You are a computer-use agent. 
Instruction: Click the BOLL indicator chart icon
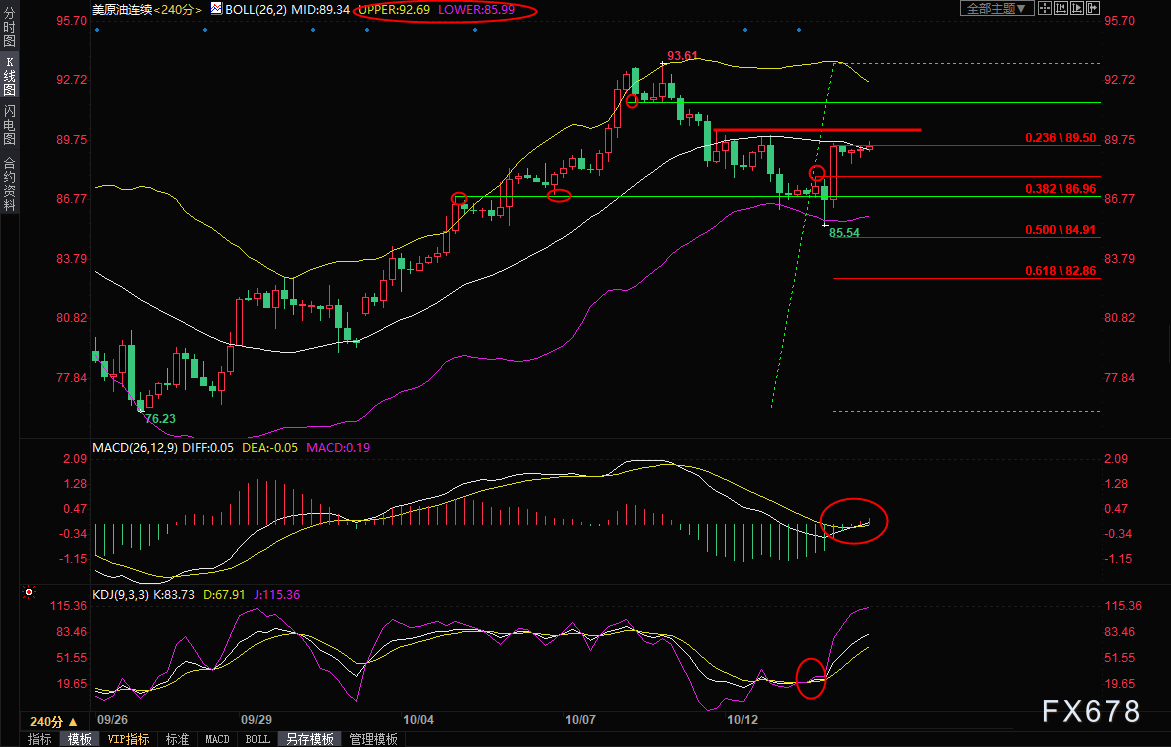[216, 9]
